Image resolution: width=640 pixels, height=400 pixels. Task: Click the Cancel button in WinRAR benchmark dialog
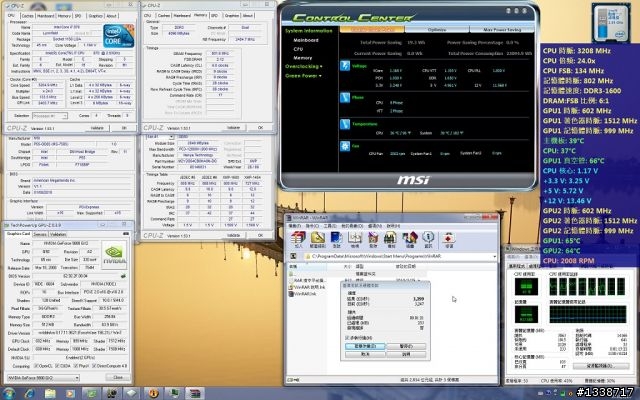tap(365, 354)
